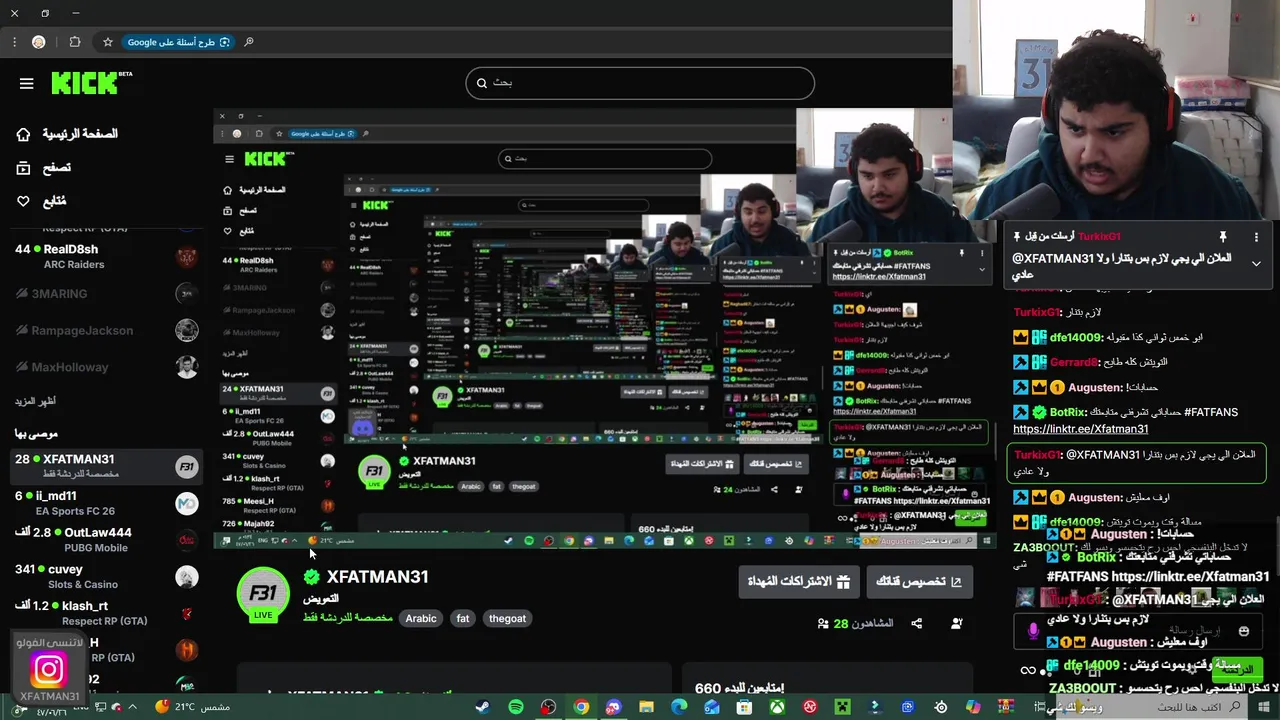Click the share icon under stream
1280x720 pixels.
click(x=917, y=624)
